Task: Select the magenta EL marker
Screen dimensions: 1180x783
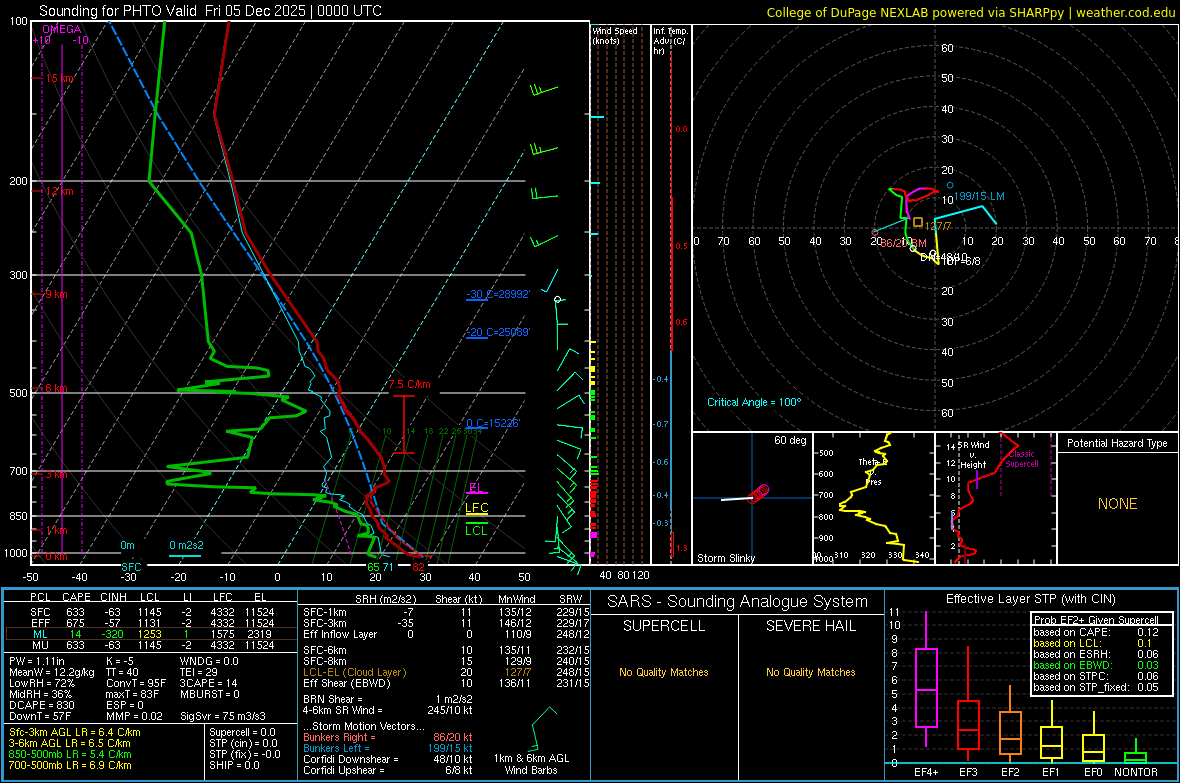Action: click(x=476, y=488)
